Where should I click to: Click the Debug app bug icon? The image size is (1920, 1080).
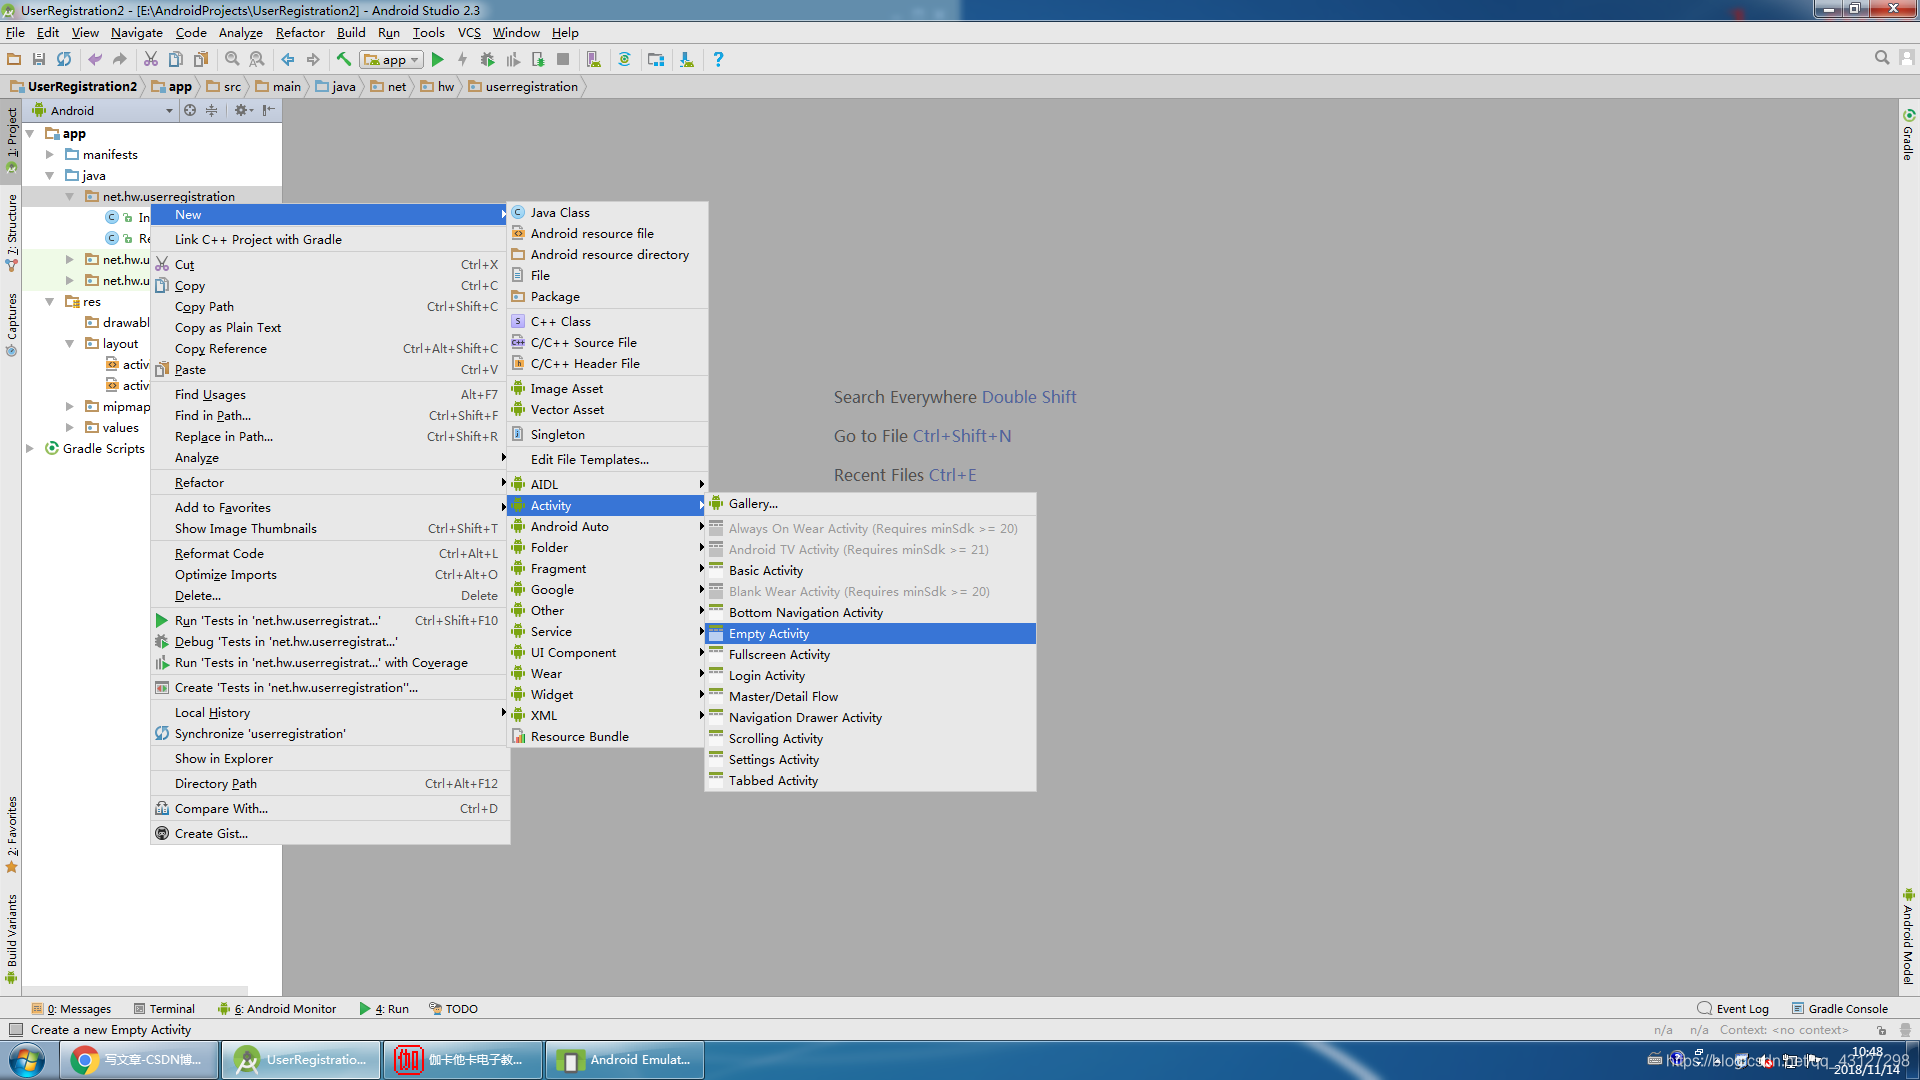click(488, 59)
